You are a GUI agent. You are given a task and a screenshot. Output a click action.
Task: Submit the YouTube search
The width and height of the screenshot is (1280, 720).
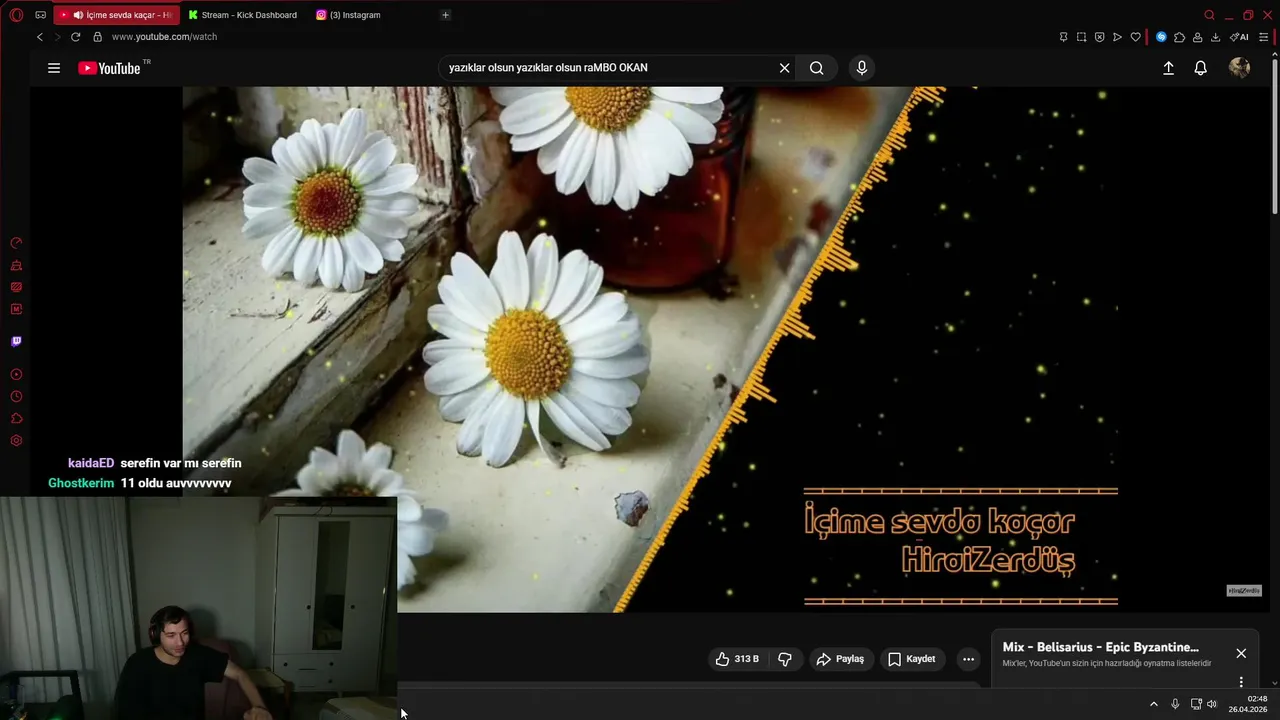(817, 68)
